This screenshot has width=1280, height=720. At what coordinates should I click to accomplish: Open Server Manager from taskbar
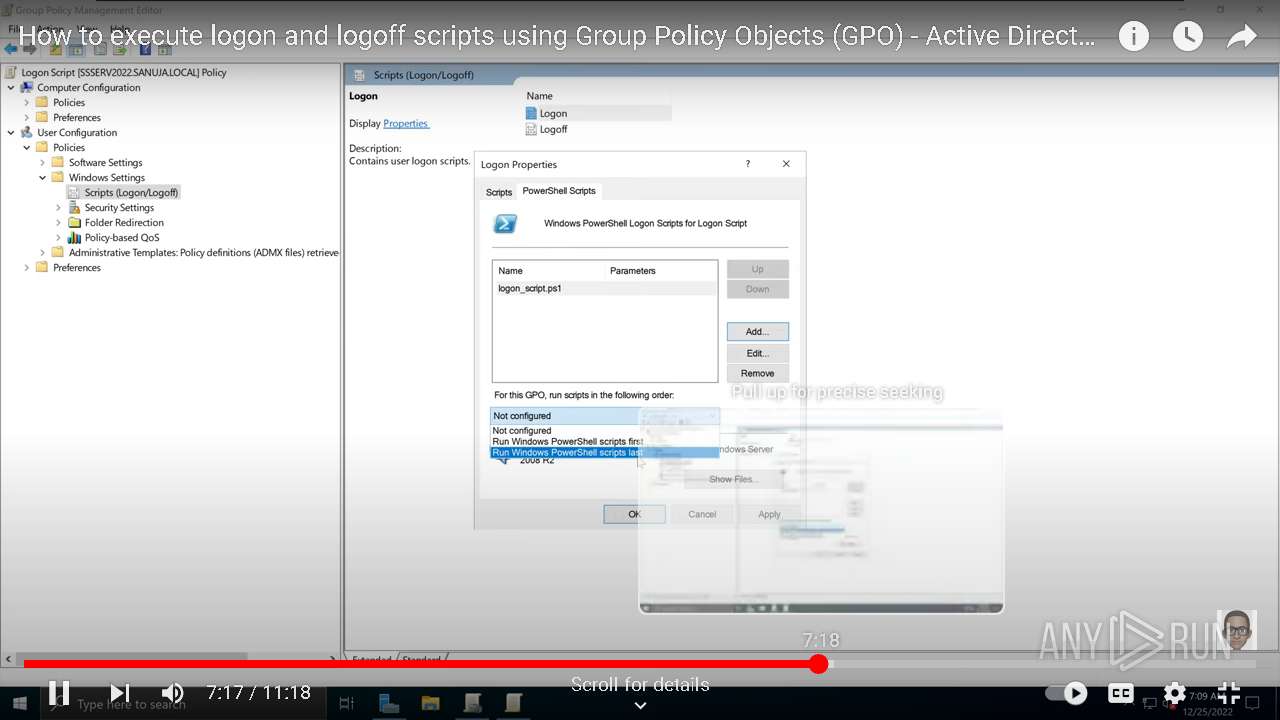click(x=389, y=704)
